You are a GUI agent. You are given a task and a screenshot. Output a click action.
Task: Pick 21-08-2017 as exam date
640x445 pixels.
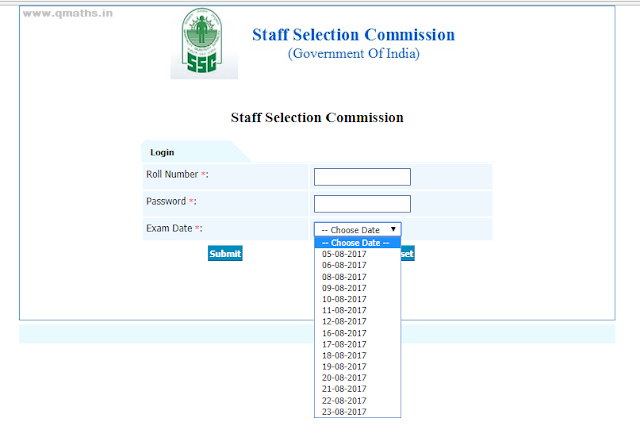[358, 389]
